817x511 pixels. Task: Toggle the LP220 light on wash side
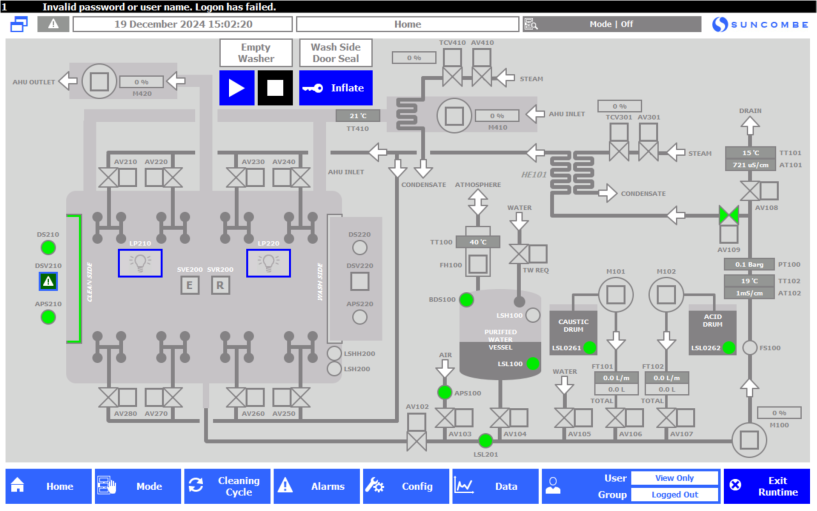(268, 262)
